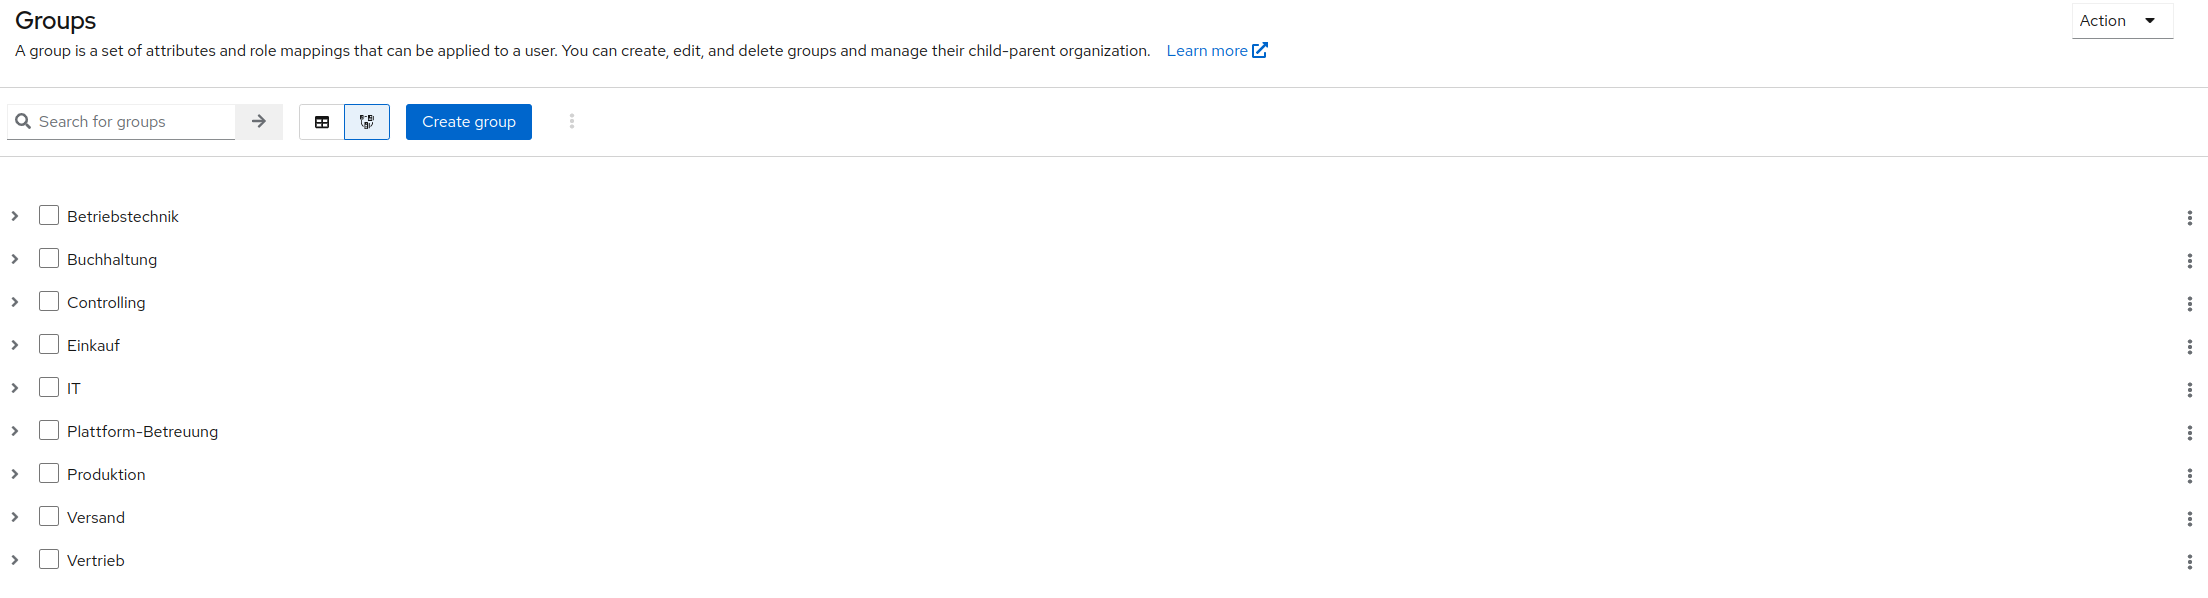Open kebab menu for Versand row
The width and height of the screenshot is (2208, 598).
tap(2189, 519)
